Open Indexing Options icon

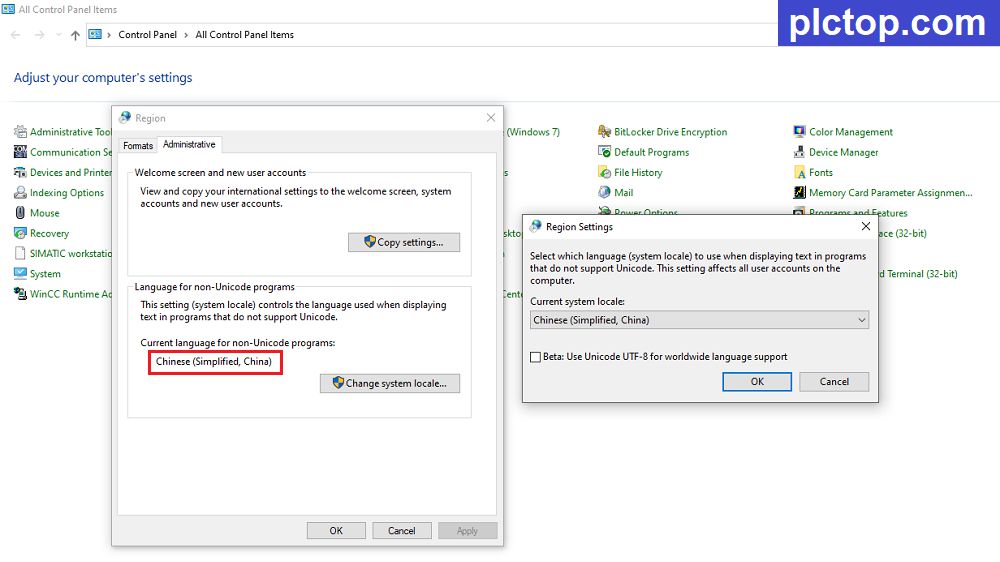pos(20,193)
